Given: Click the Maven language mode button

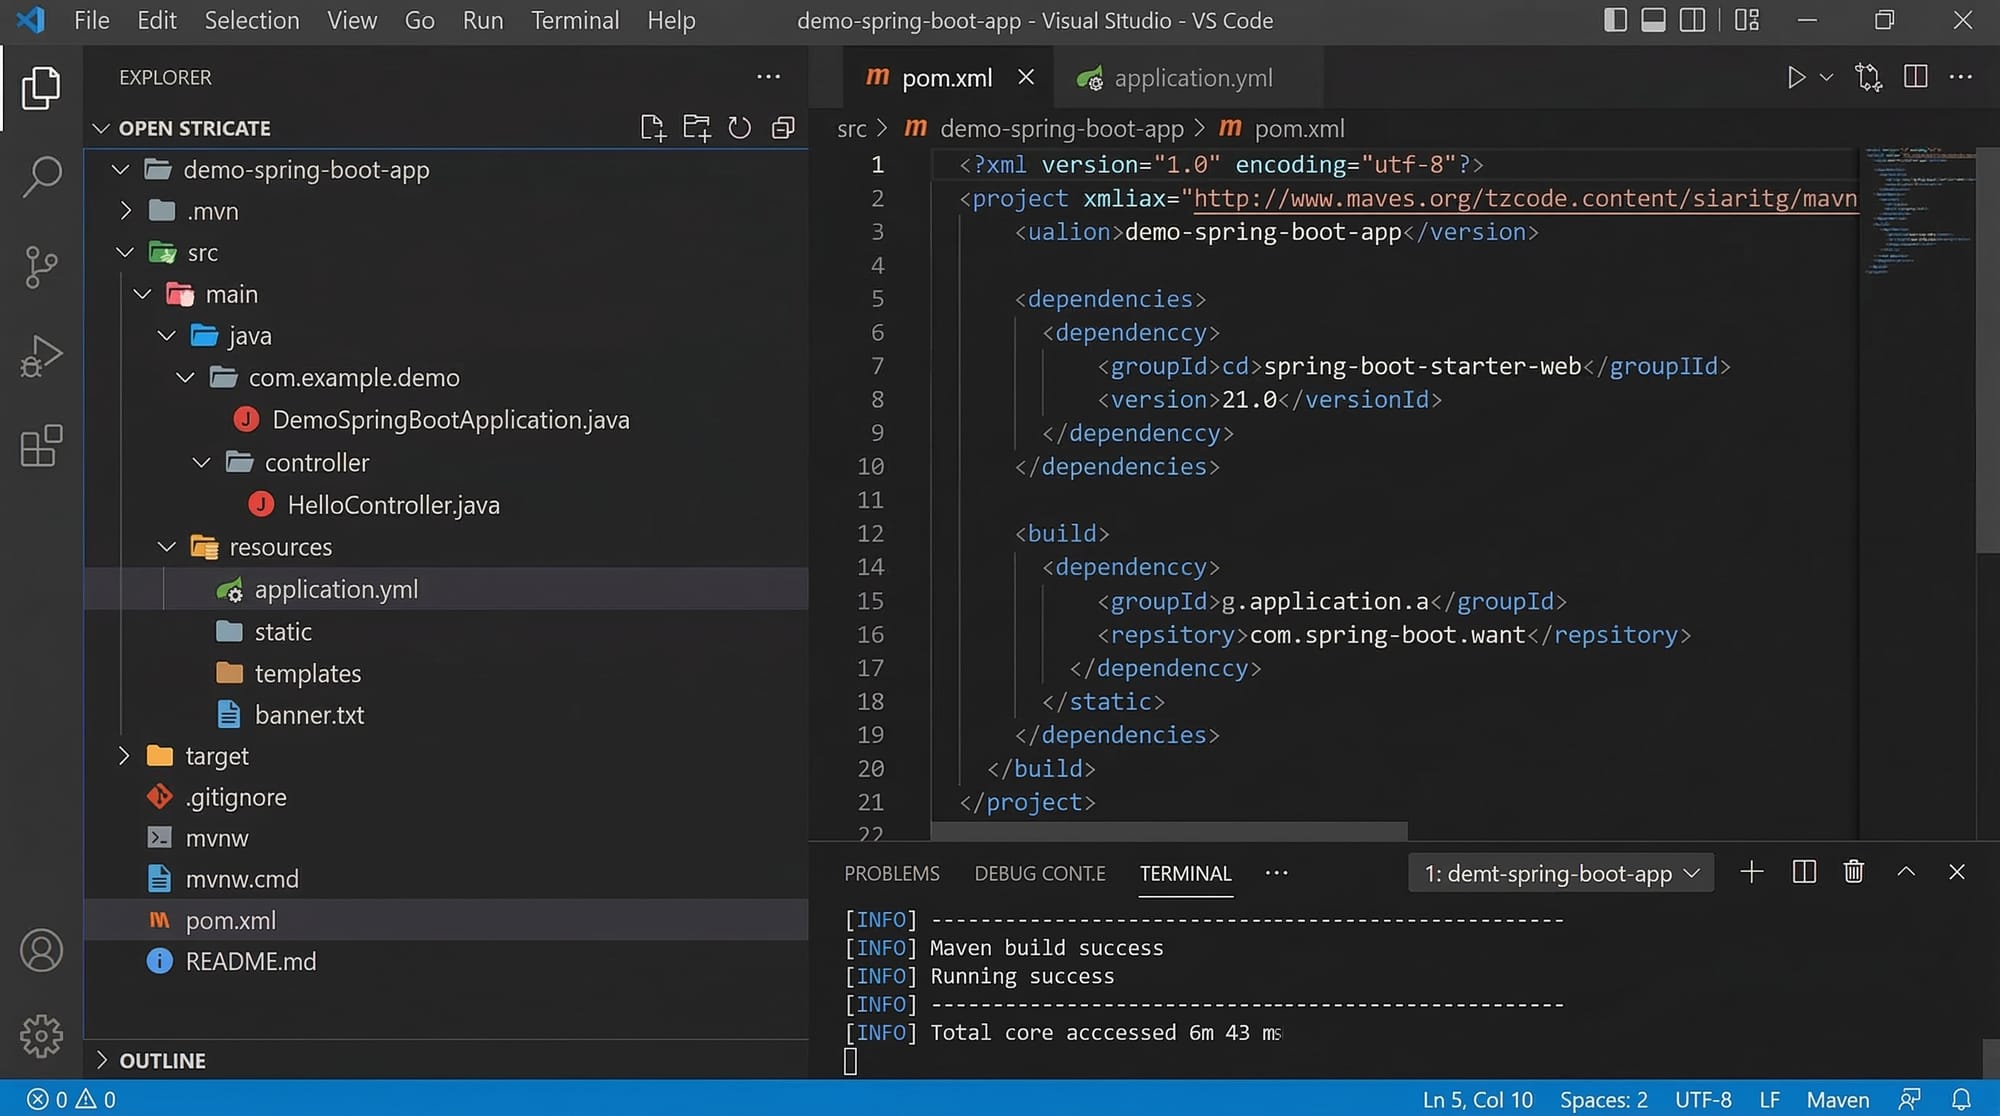Looking at the screenshot, I should click(x=1837, y=1099).
